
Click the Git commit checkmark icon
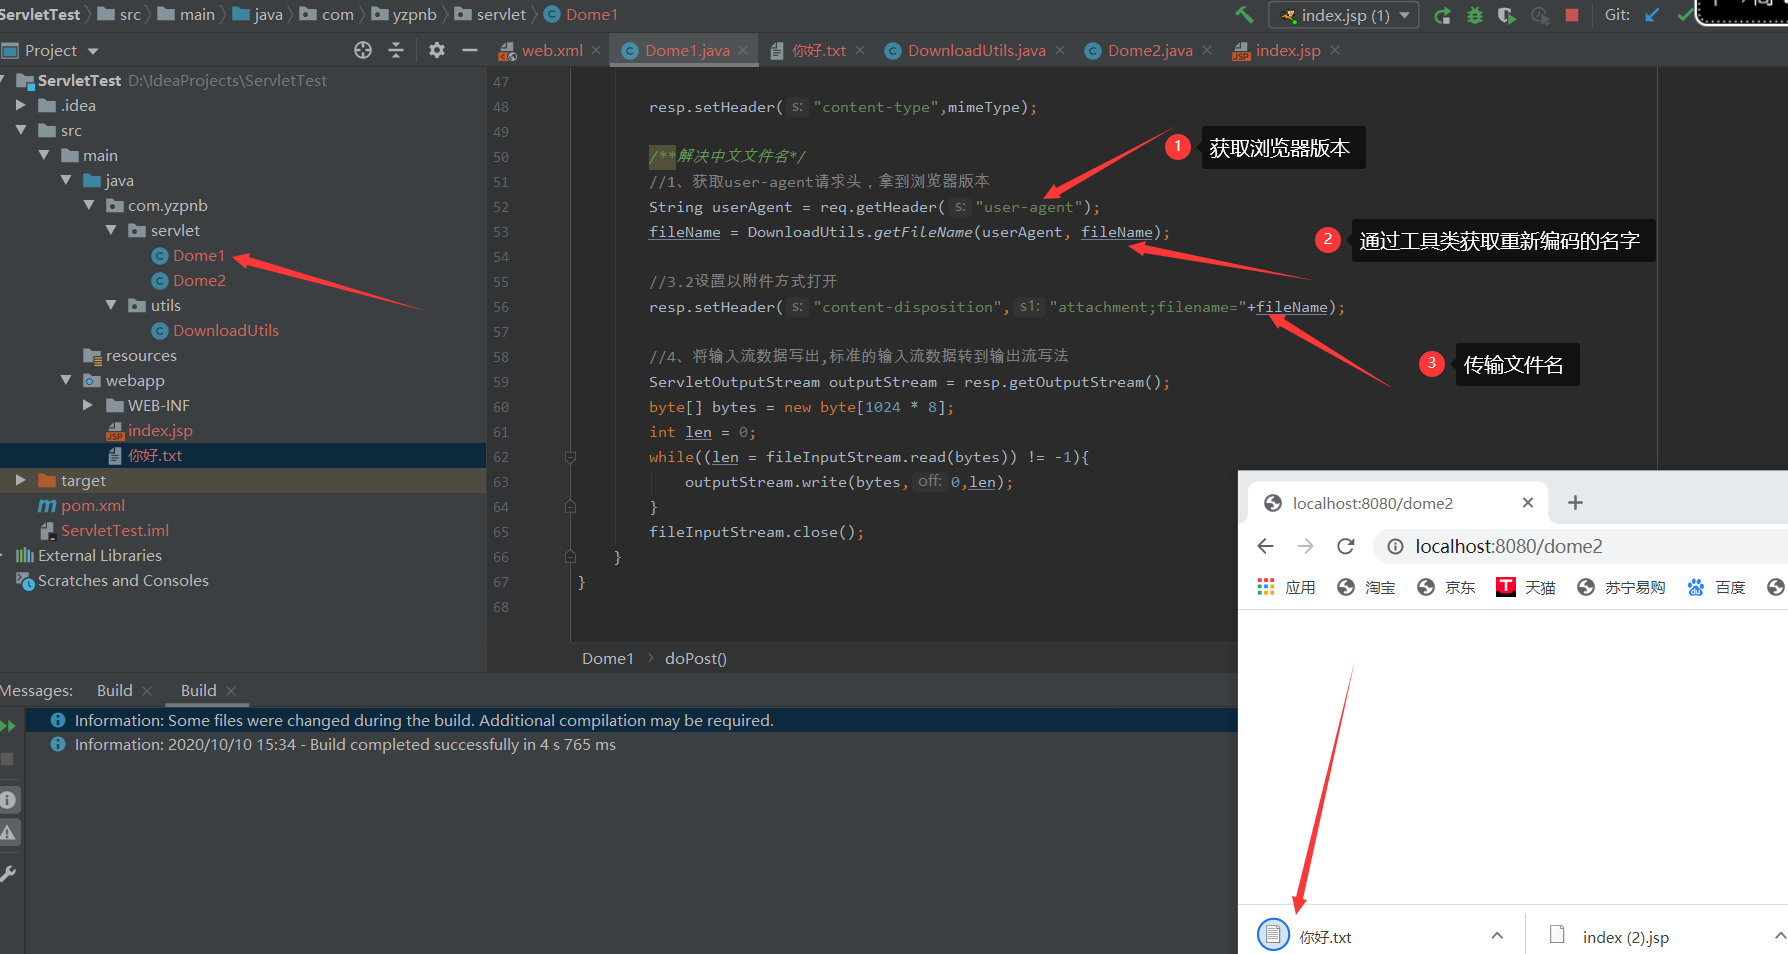tap(1685, 15)
